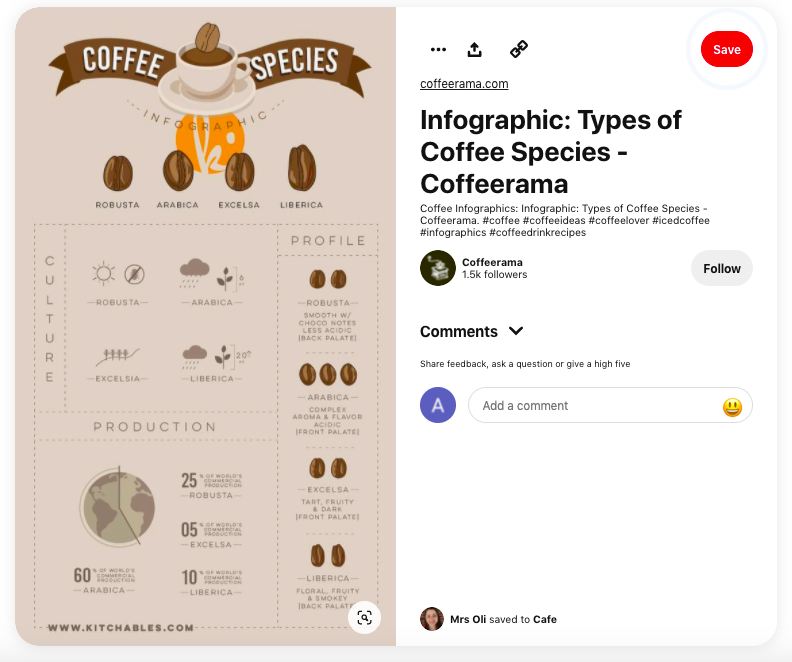This screenshot has height=662, width=792.
Task: Open the emoji picker smiley icon
Action: pos(732,407)
